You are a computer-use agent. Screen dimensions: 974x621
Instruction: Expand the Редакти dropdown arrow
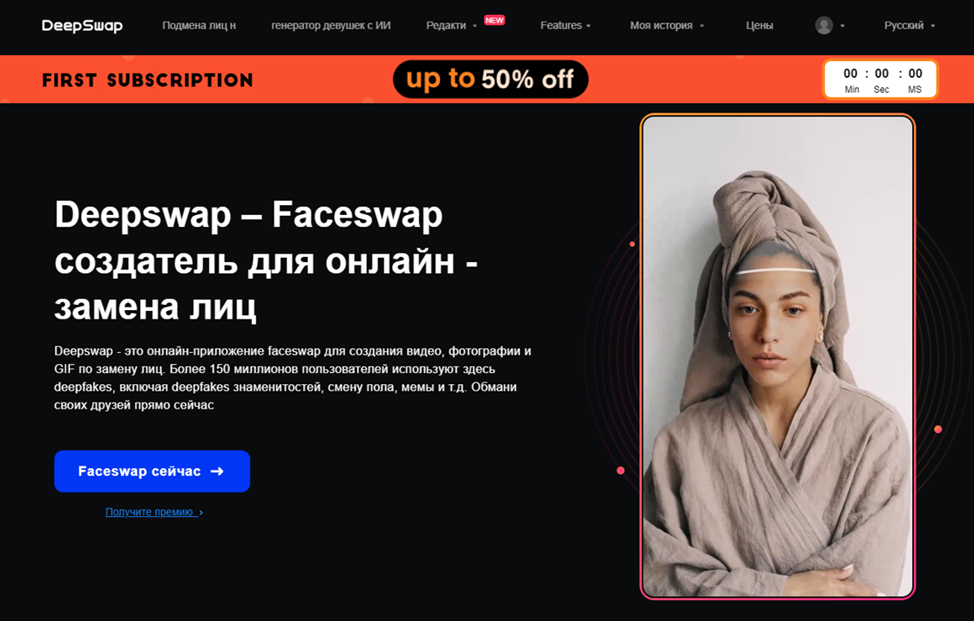pos(475,26)
